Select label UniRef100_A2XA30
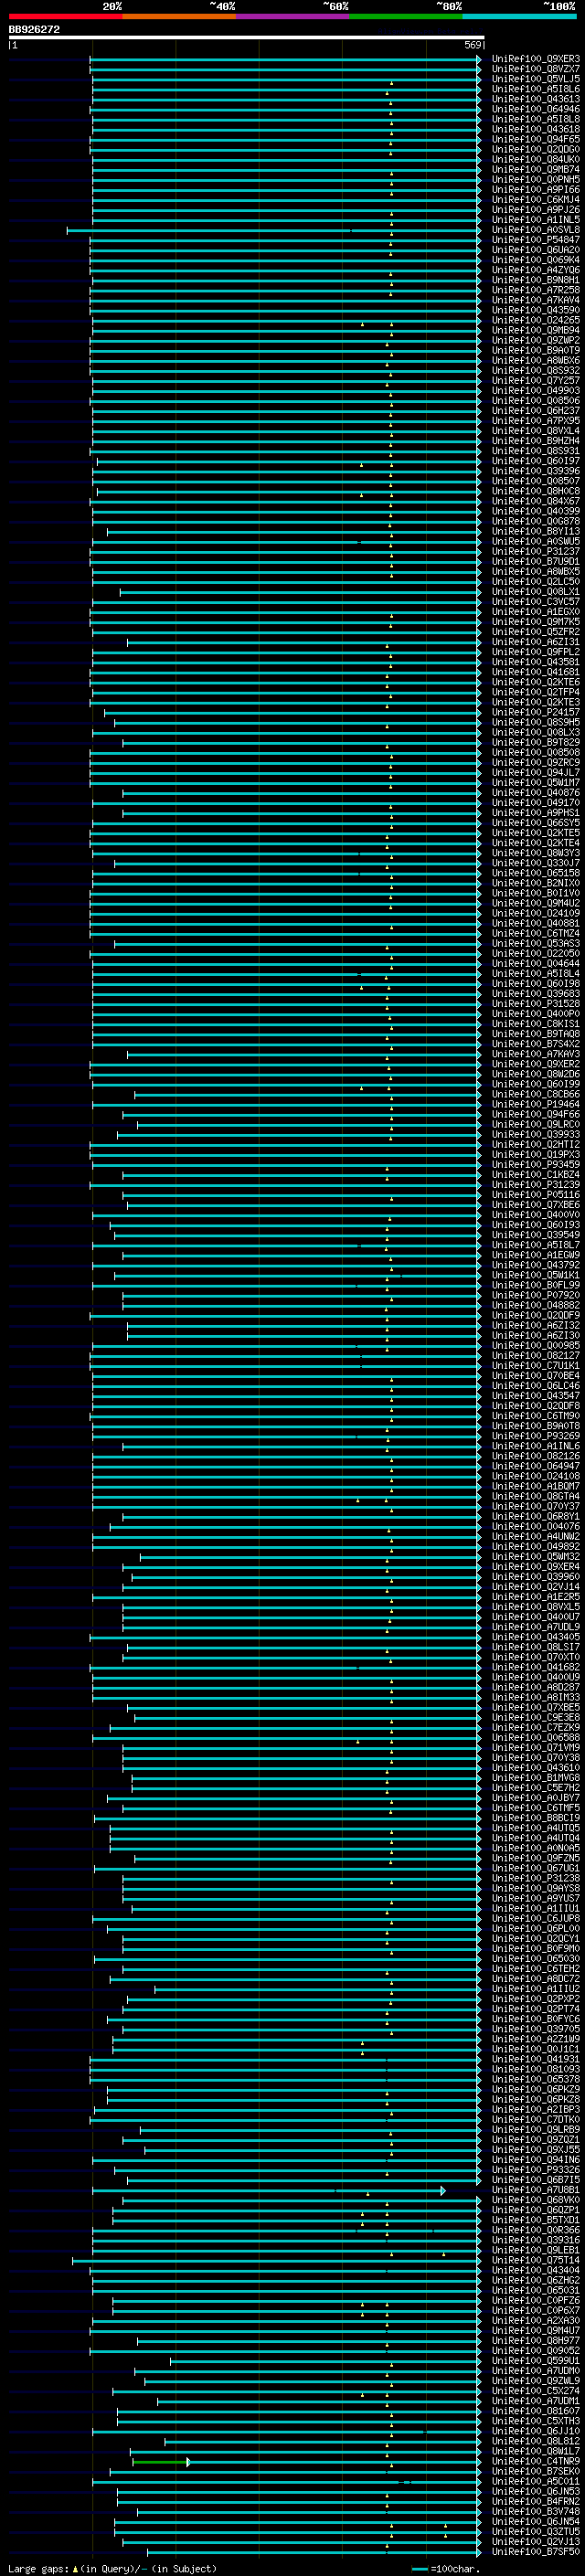This screenshot has width=585, height=2576. [x=535, y=2321]
